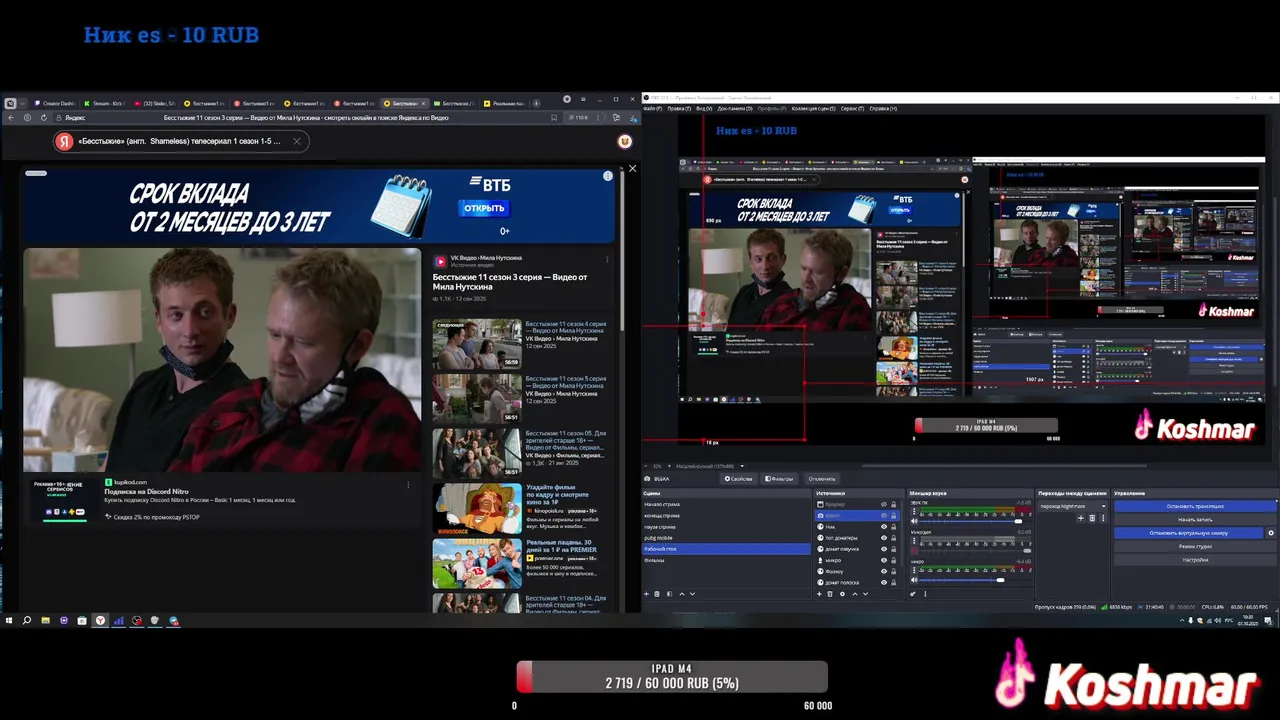Unmute the Микрофон audio channel
1280x720 pixels.
914,551
